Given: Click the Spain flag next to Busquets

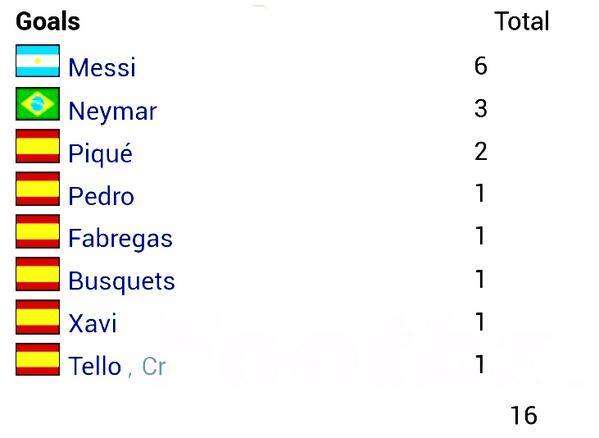Looking at the screenshot, I should tap(38, 275).
